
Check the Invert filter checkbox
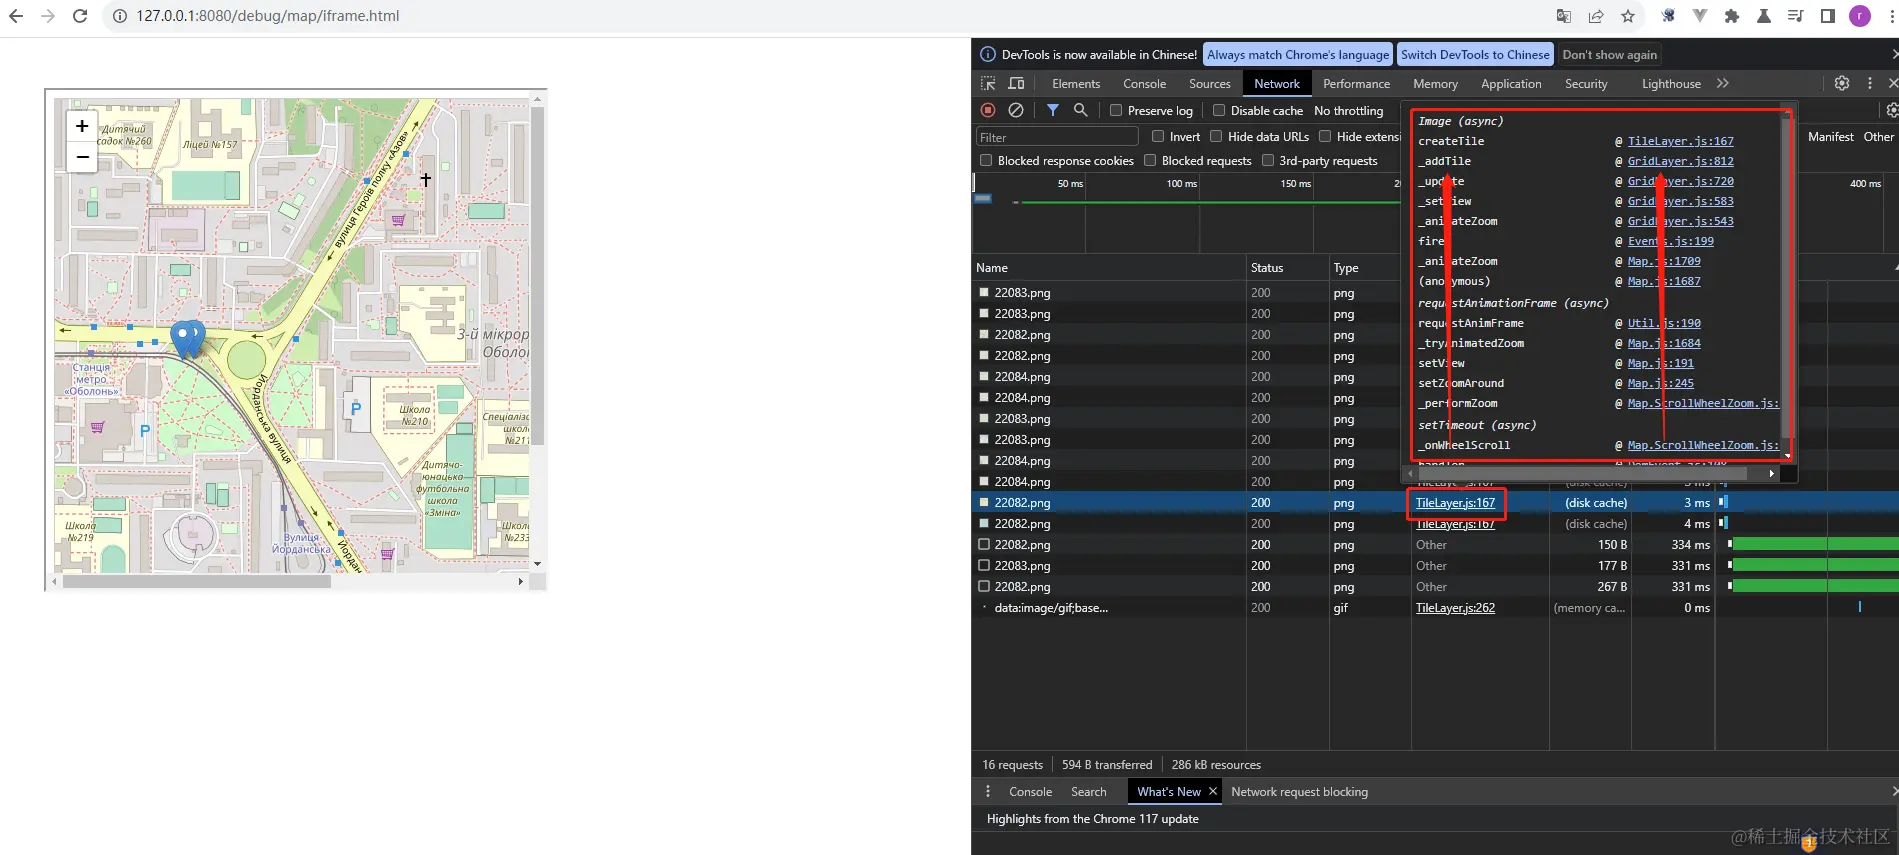coord(1158,137)
